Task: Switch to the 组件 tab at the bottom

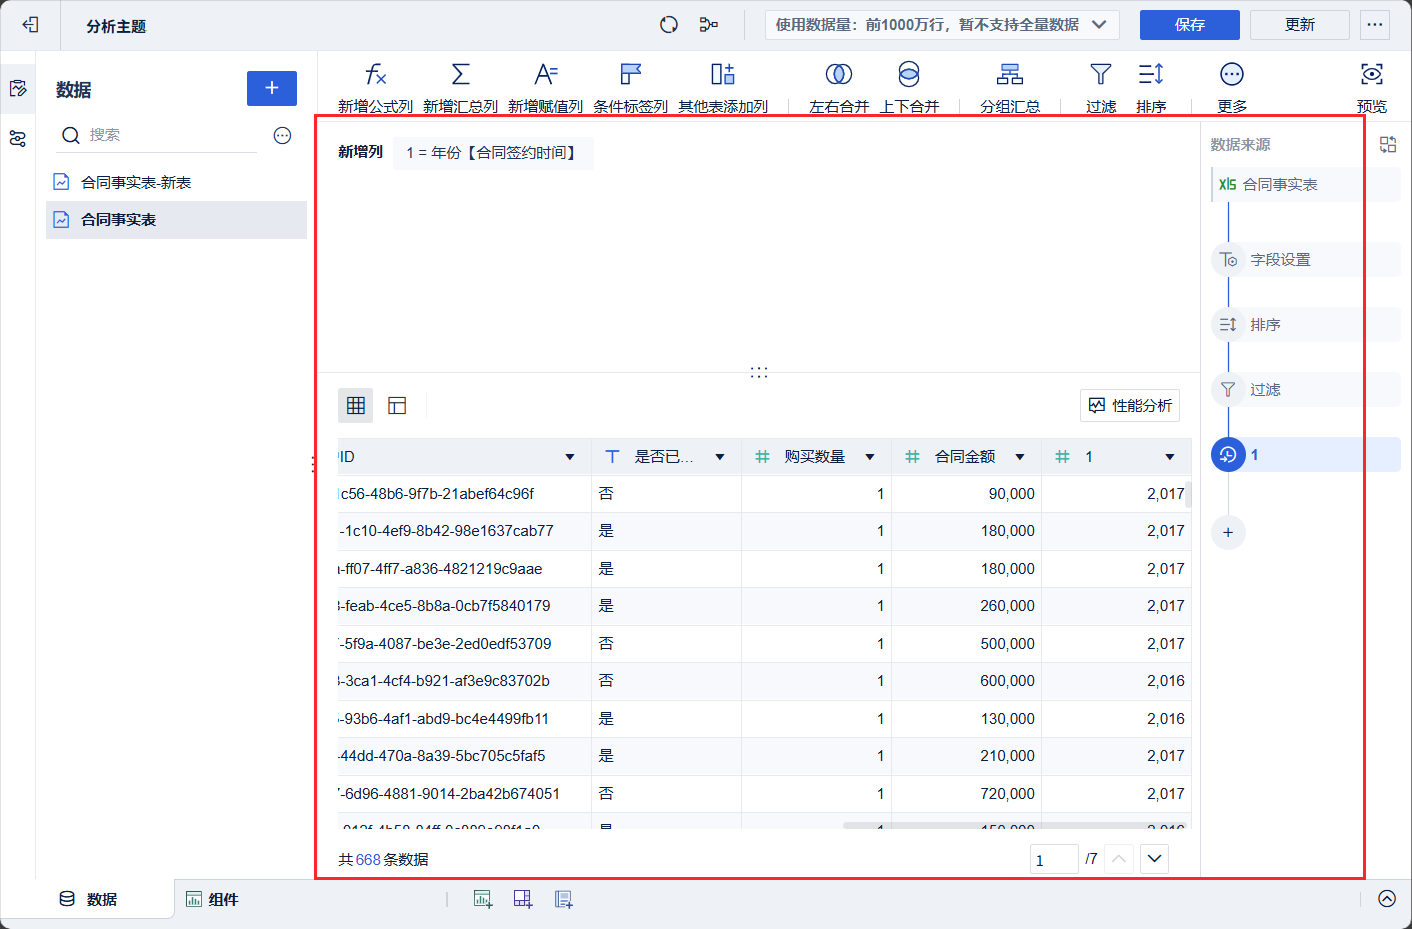Action: coord(212,899)
